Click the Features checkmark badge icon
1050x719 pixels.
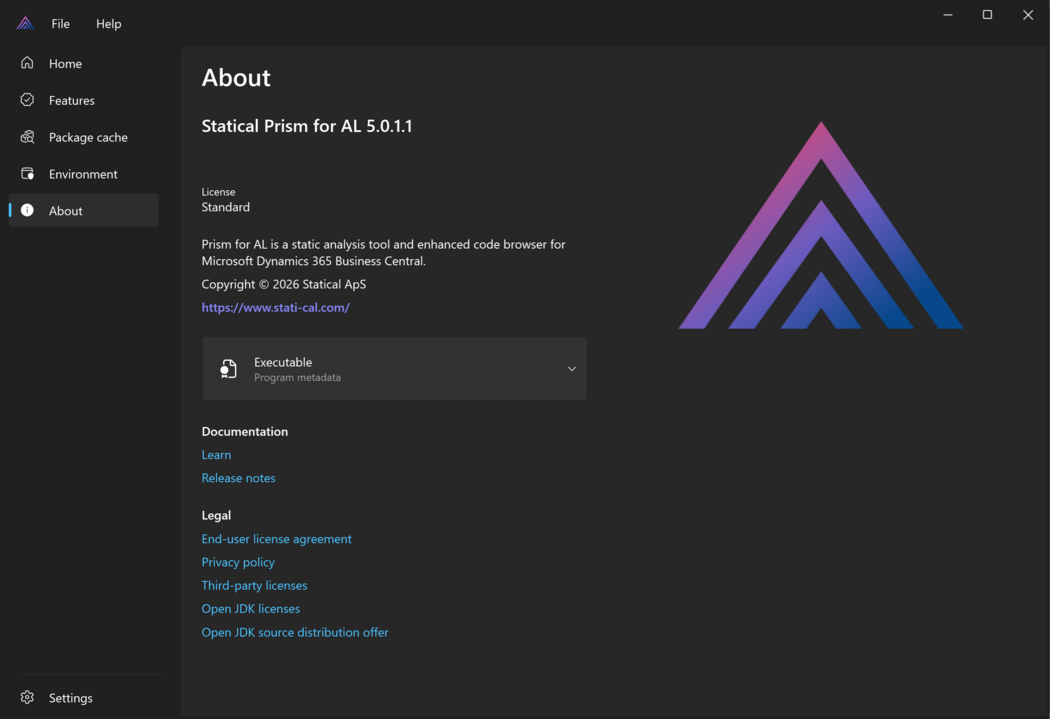(x=27, y=100)
